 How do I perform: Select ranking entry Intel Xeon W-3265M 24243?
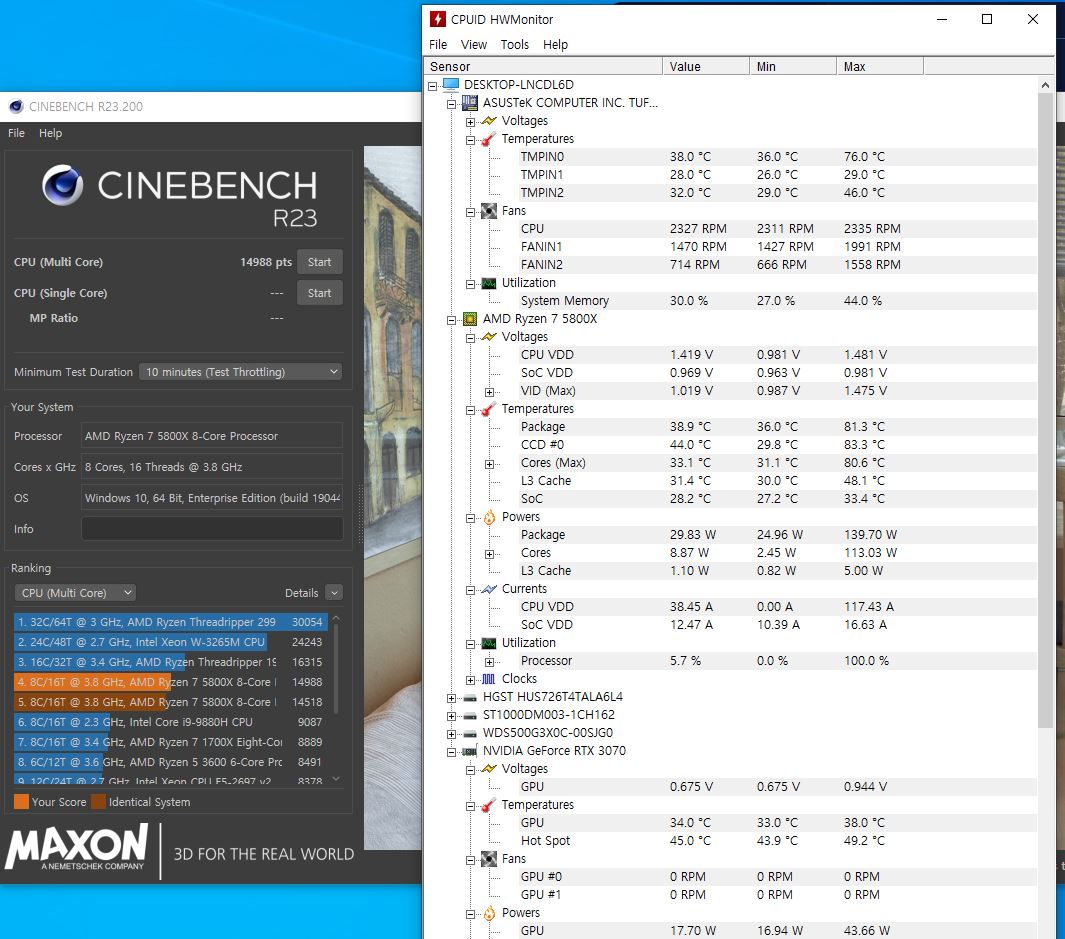coord(170,641)
